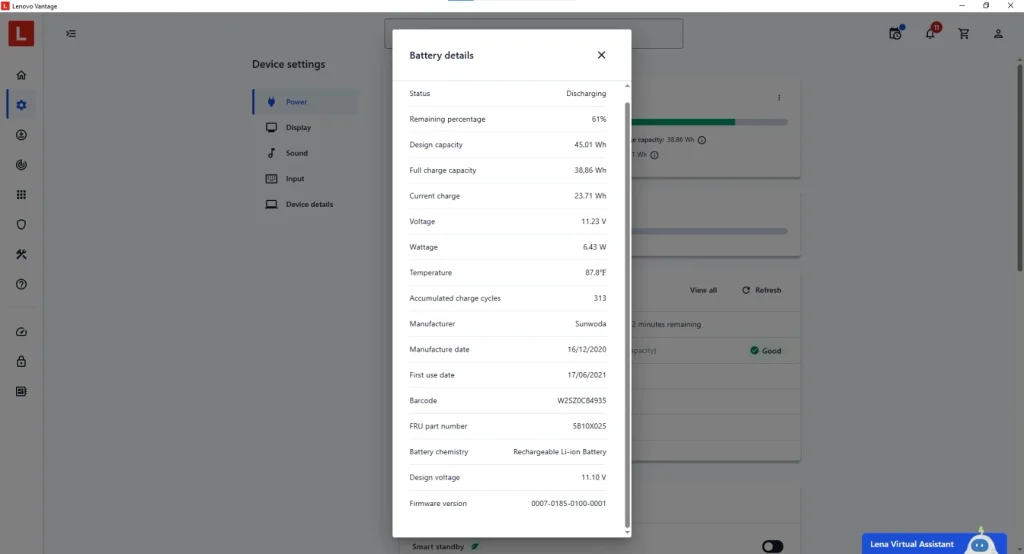The width and height of the screenshot is (1024, 554).
Task: Click the 61% remaining percentage value
Action: (x=598, y=119)
